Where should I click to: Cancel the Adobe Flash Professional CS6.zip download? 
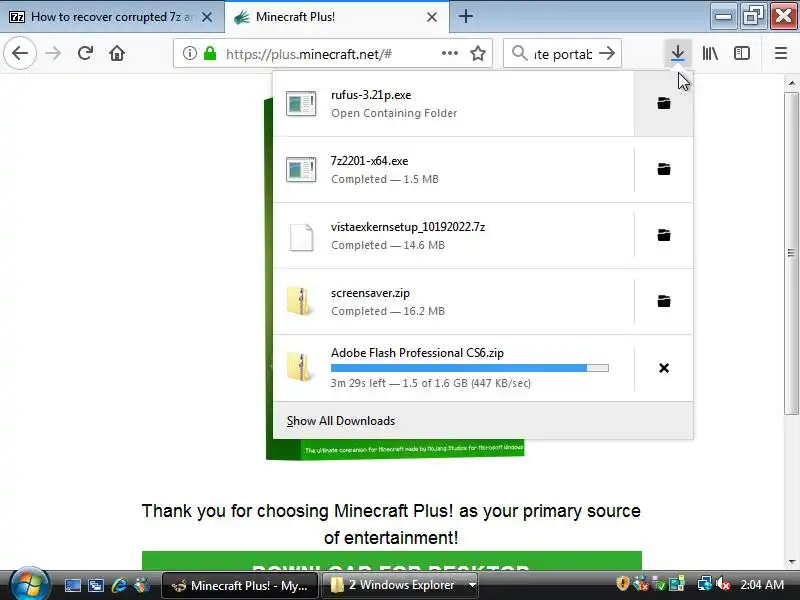point(664,368)
